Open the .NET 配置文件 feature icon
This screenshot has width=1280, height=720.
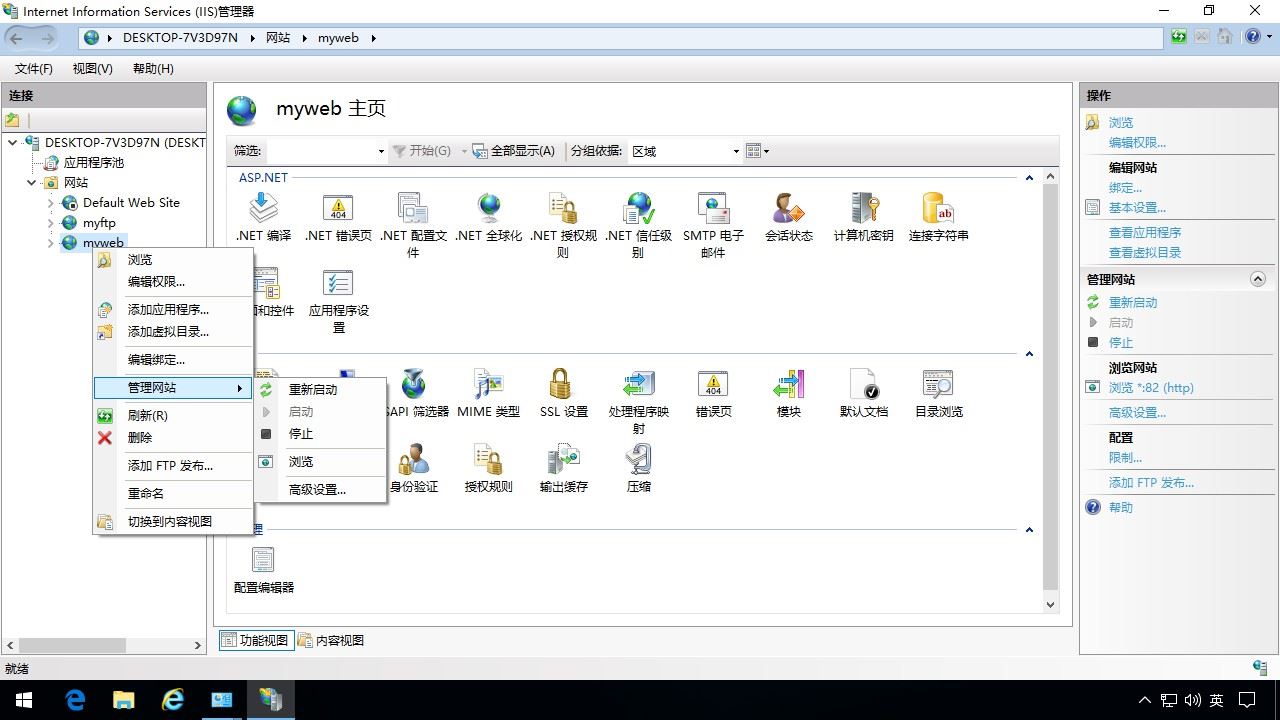coord(413,226)
